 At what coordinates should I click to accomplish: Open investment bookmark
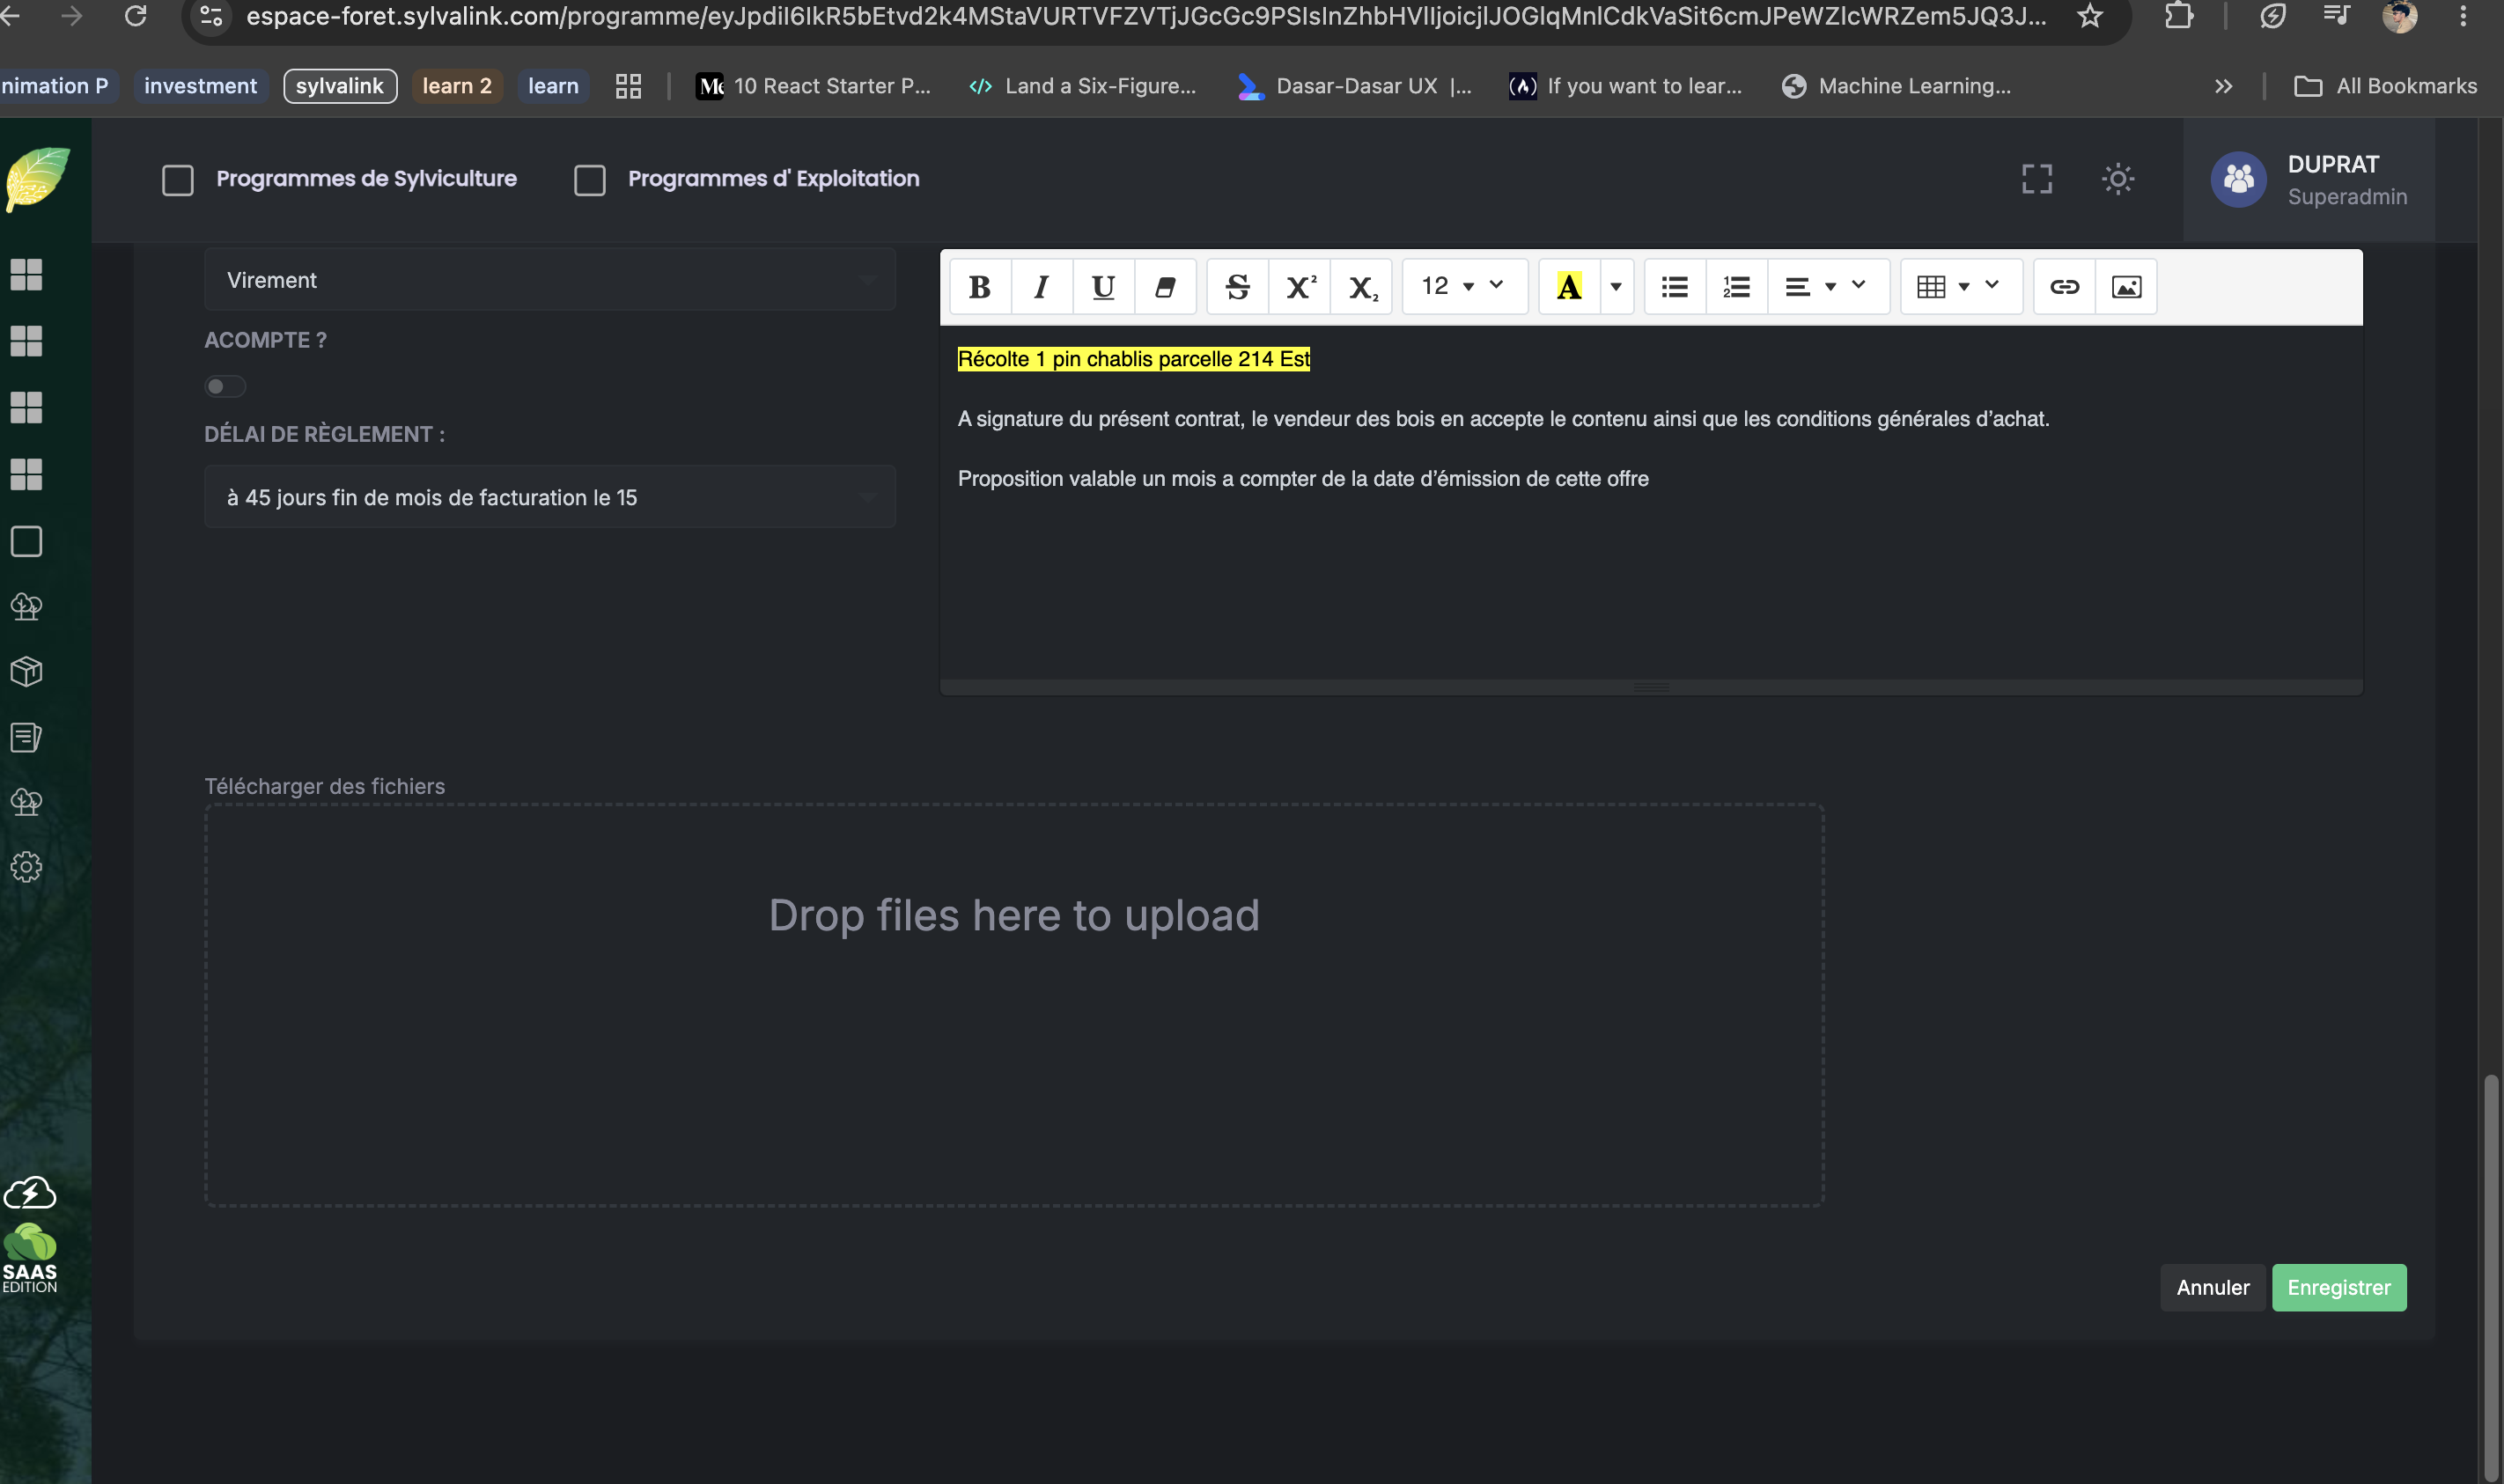pos(200,86)
